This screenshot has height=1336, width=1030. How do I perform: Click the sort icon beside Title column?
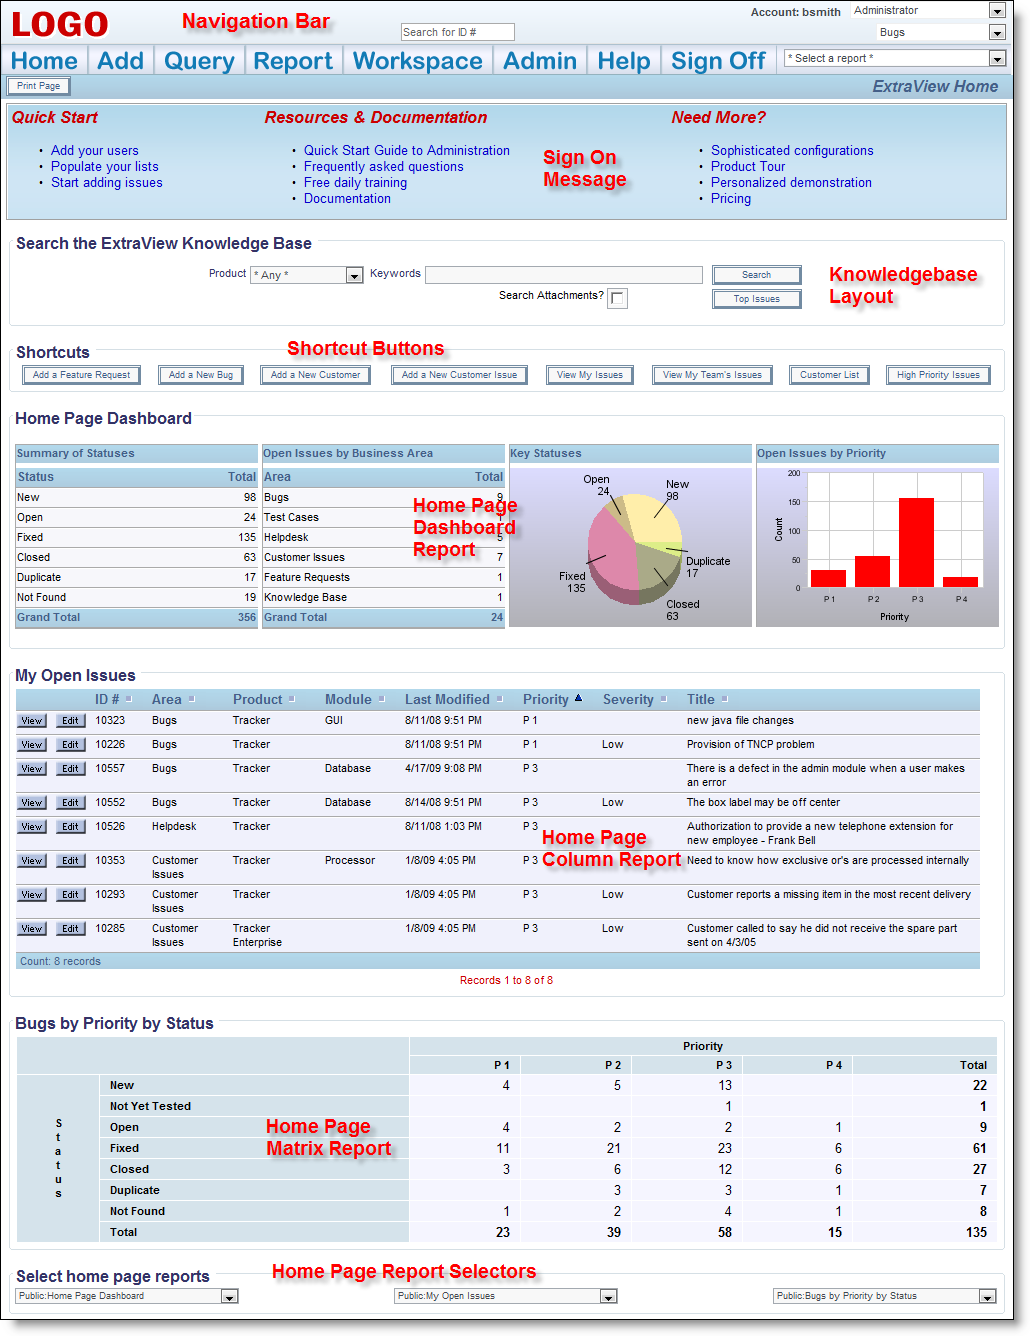point(724,699)
